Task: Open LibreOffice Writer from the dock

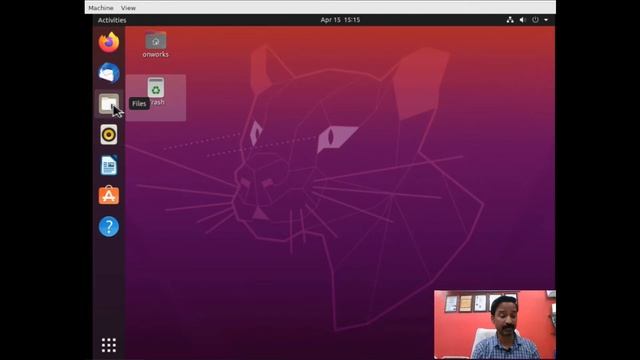Action: pyautogui.click(x=109, y=165)
